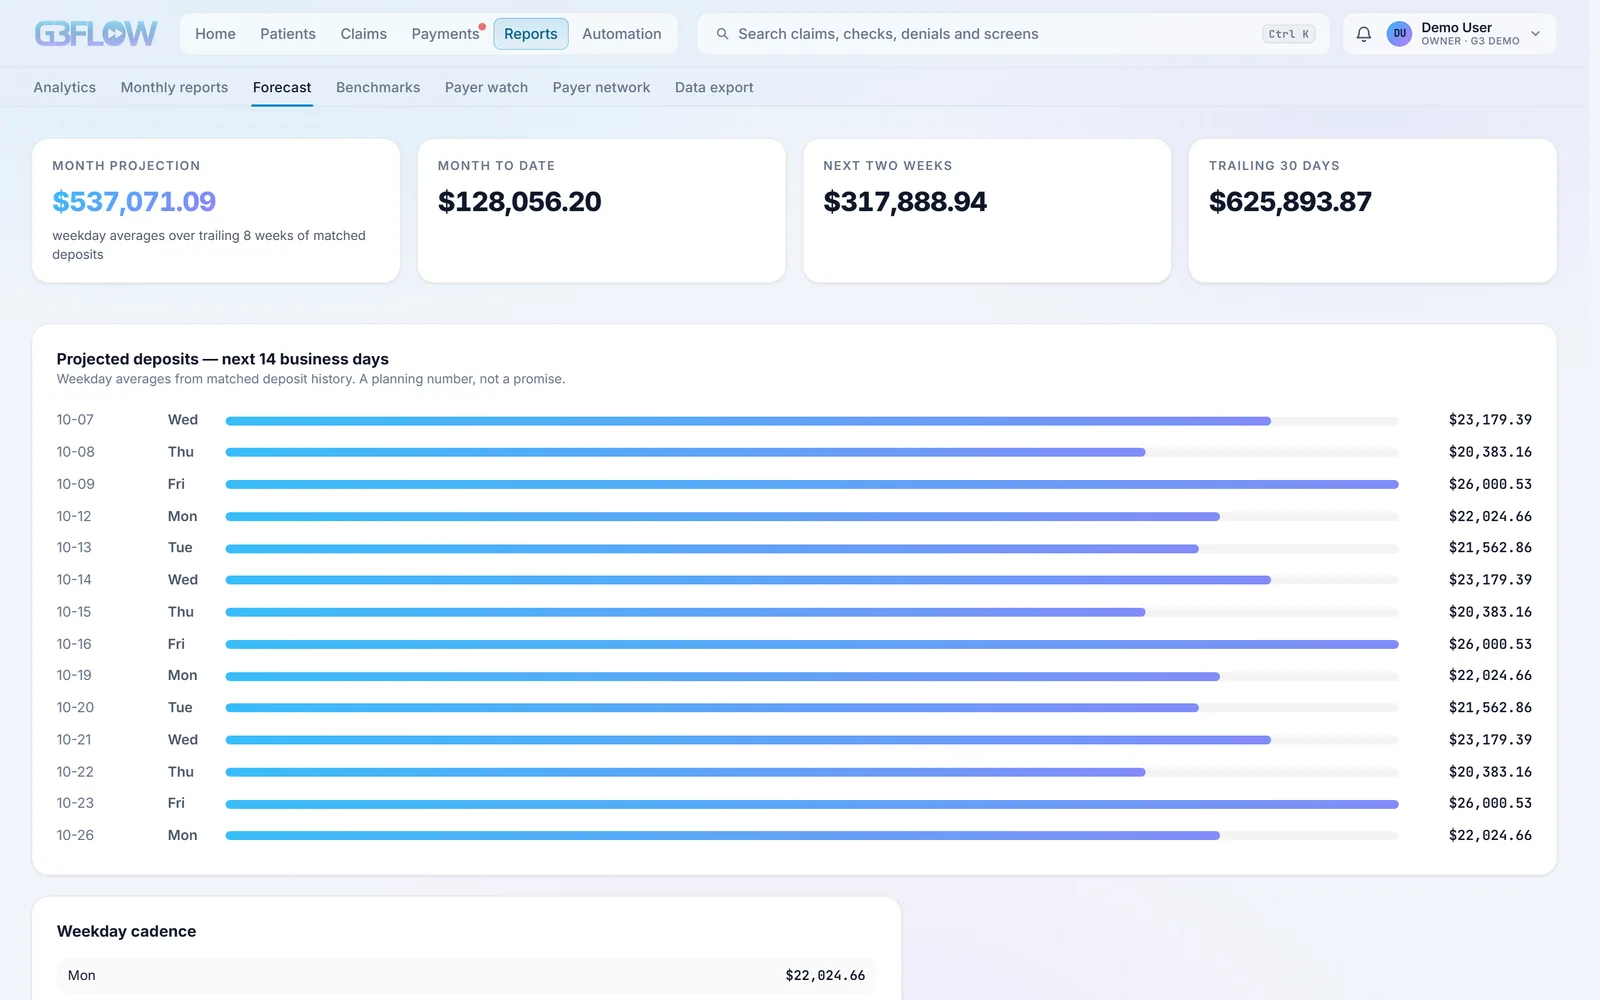The height and width of the screenshot is (1000, 1600).
Task: Open the Automation section
Action: pyautogui.click(x=621, y=34)
